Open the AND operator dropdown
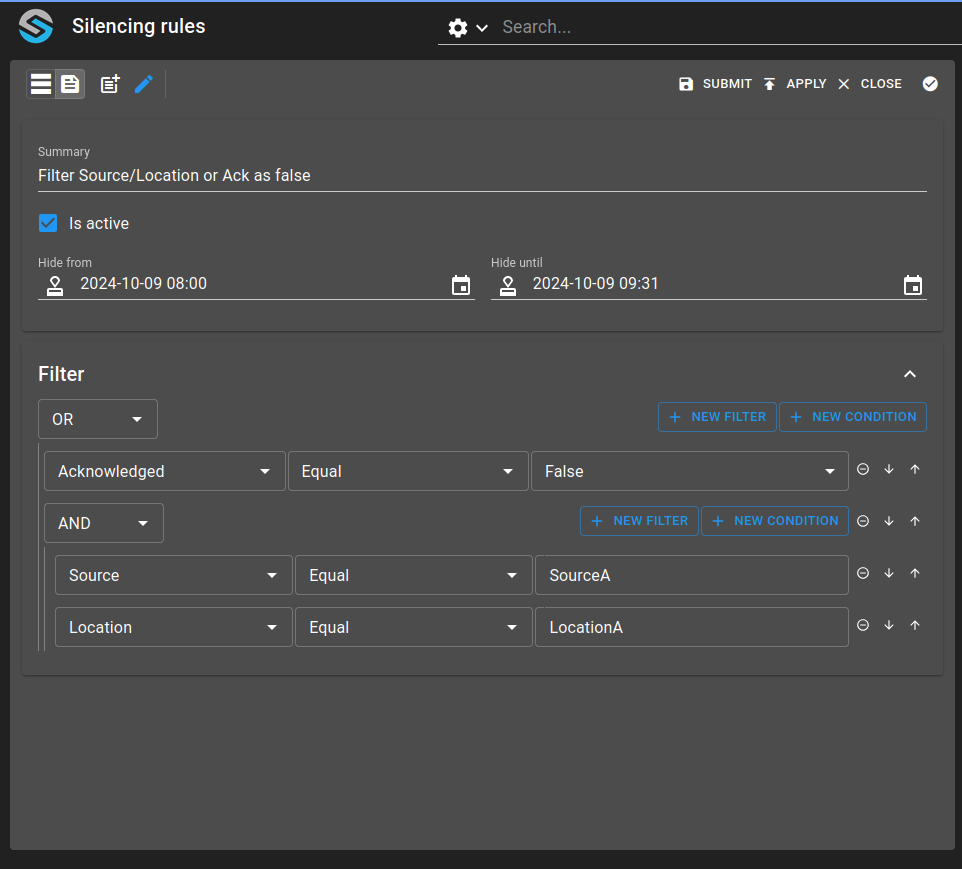This screenshot has height=869, width=962. (104, 523)
